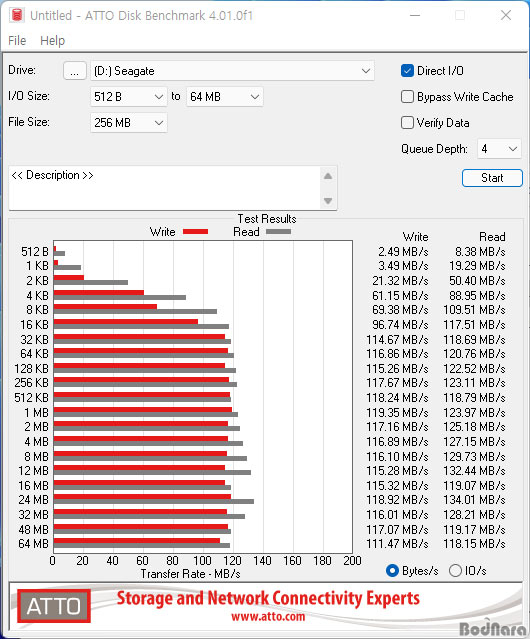The width and height of the screenshot is (530, 639).
Task: Click the ATTO logo in banner
Action: coord(54,606)
